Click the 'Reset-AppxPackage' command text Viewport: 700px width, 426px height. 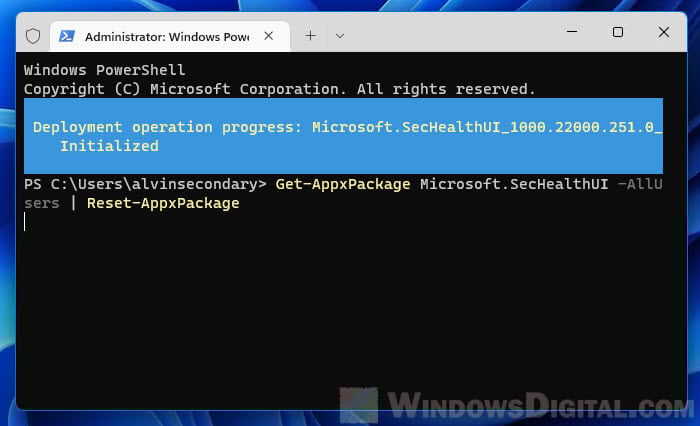pyautogui.click(x=163, y=204)
